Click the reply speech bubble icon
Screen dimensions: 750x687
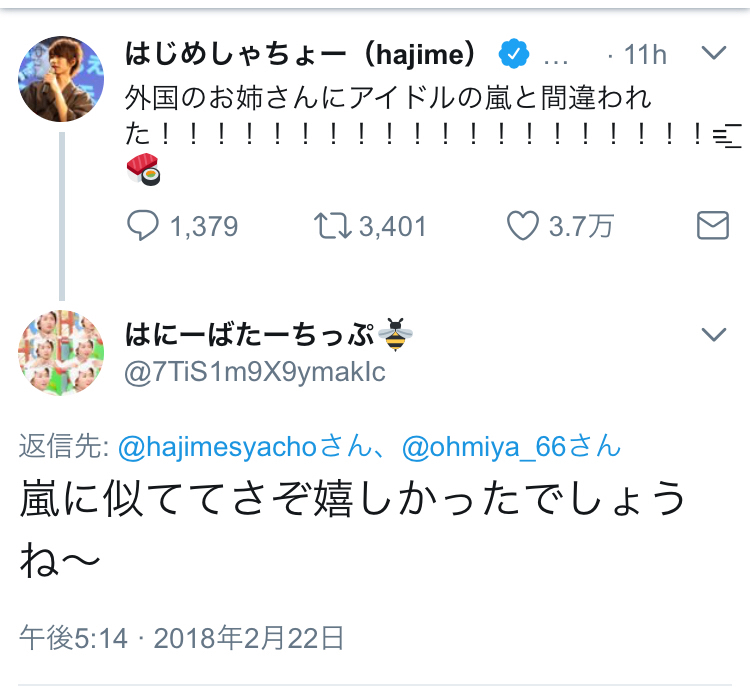tap(145, 226)
